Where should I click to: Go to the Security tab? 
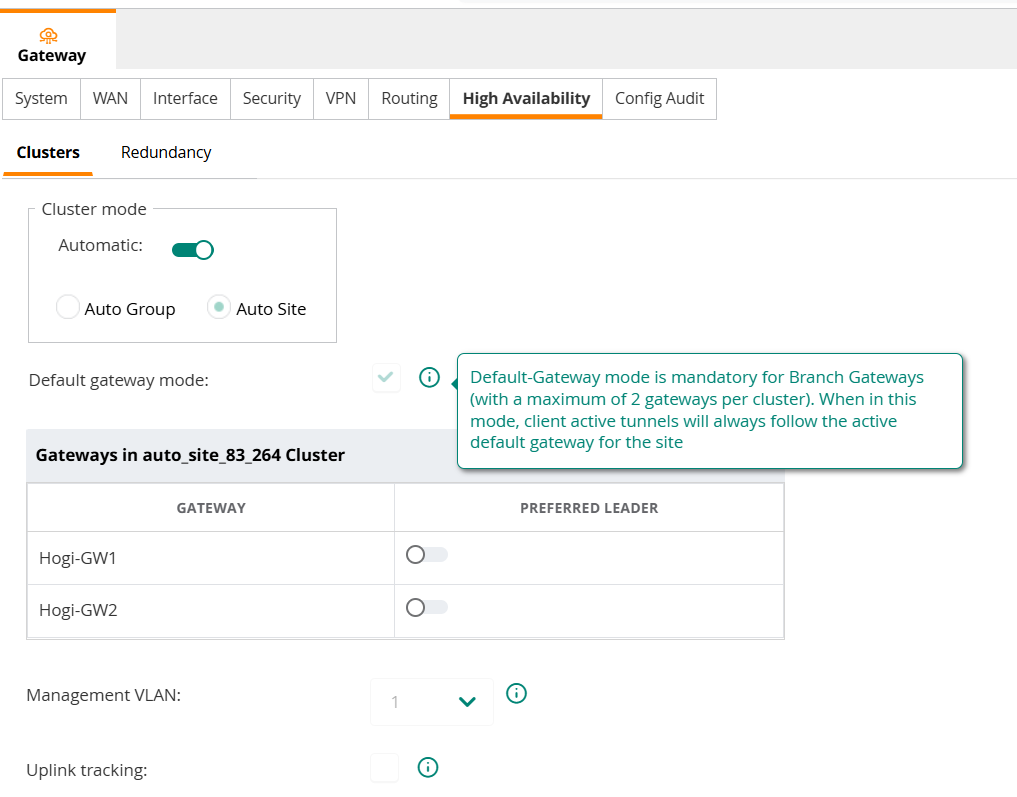[x=271, y=98]
